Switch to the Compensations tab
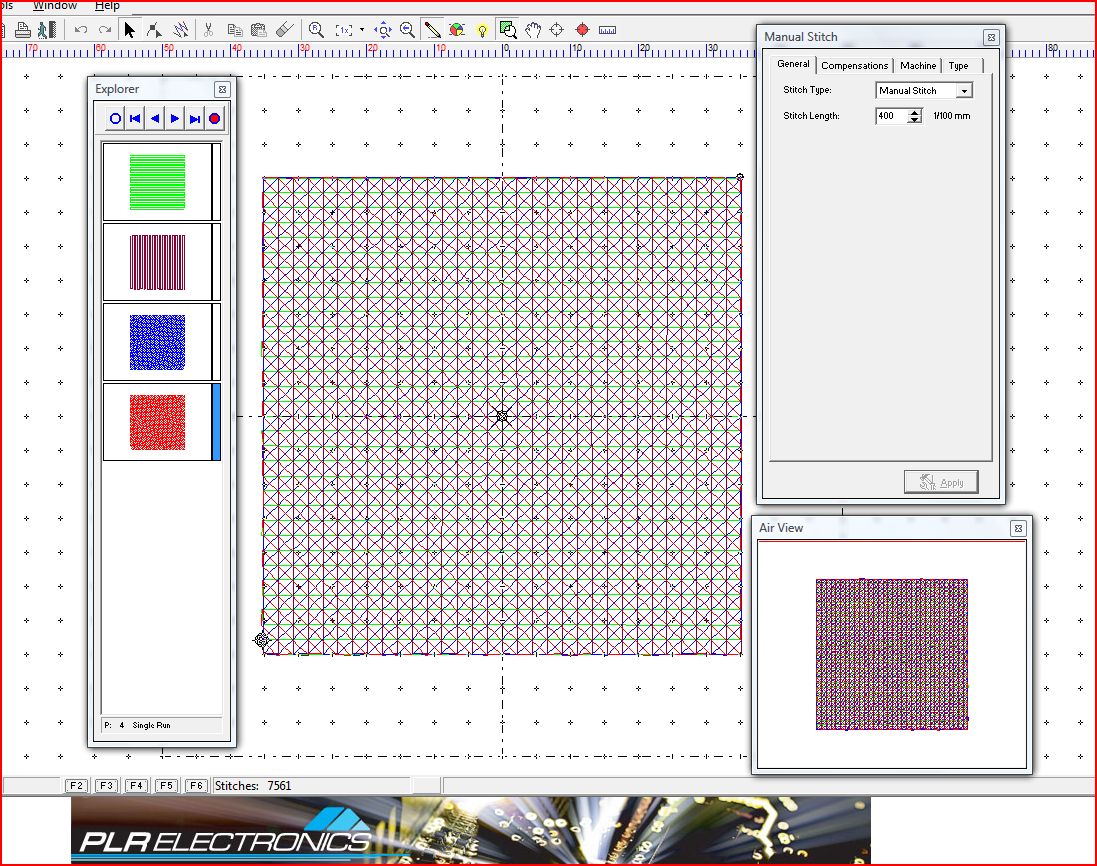Viewport: 1097px width, 866px height. [x=854, y=65]
